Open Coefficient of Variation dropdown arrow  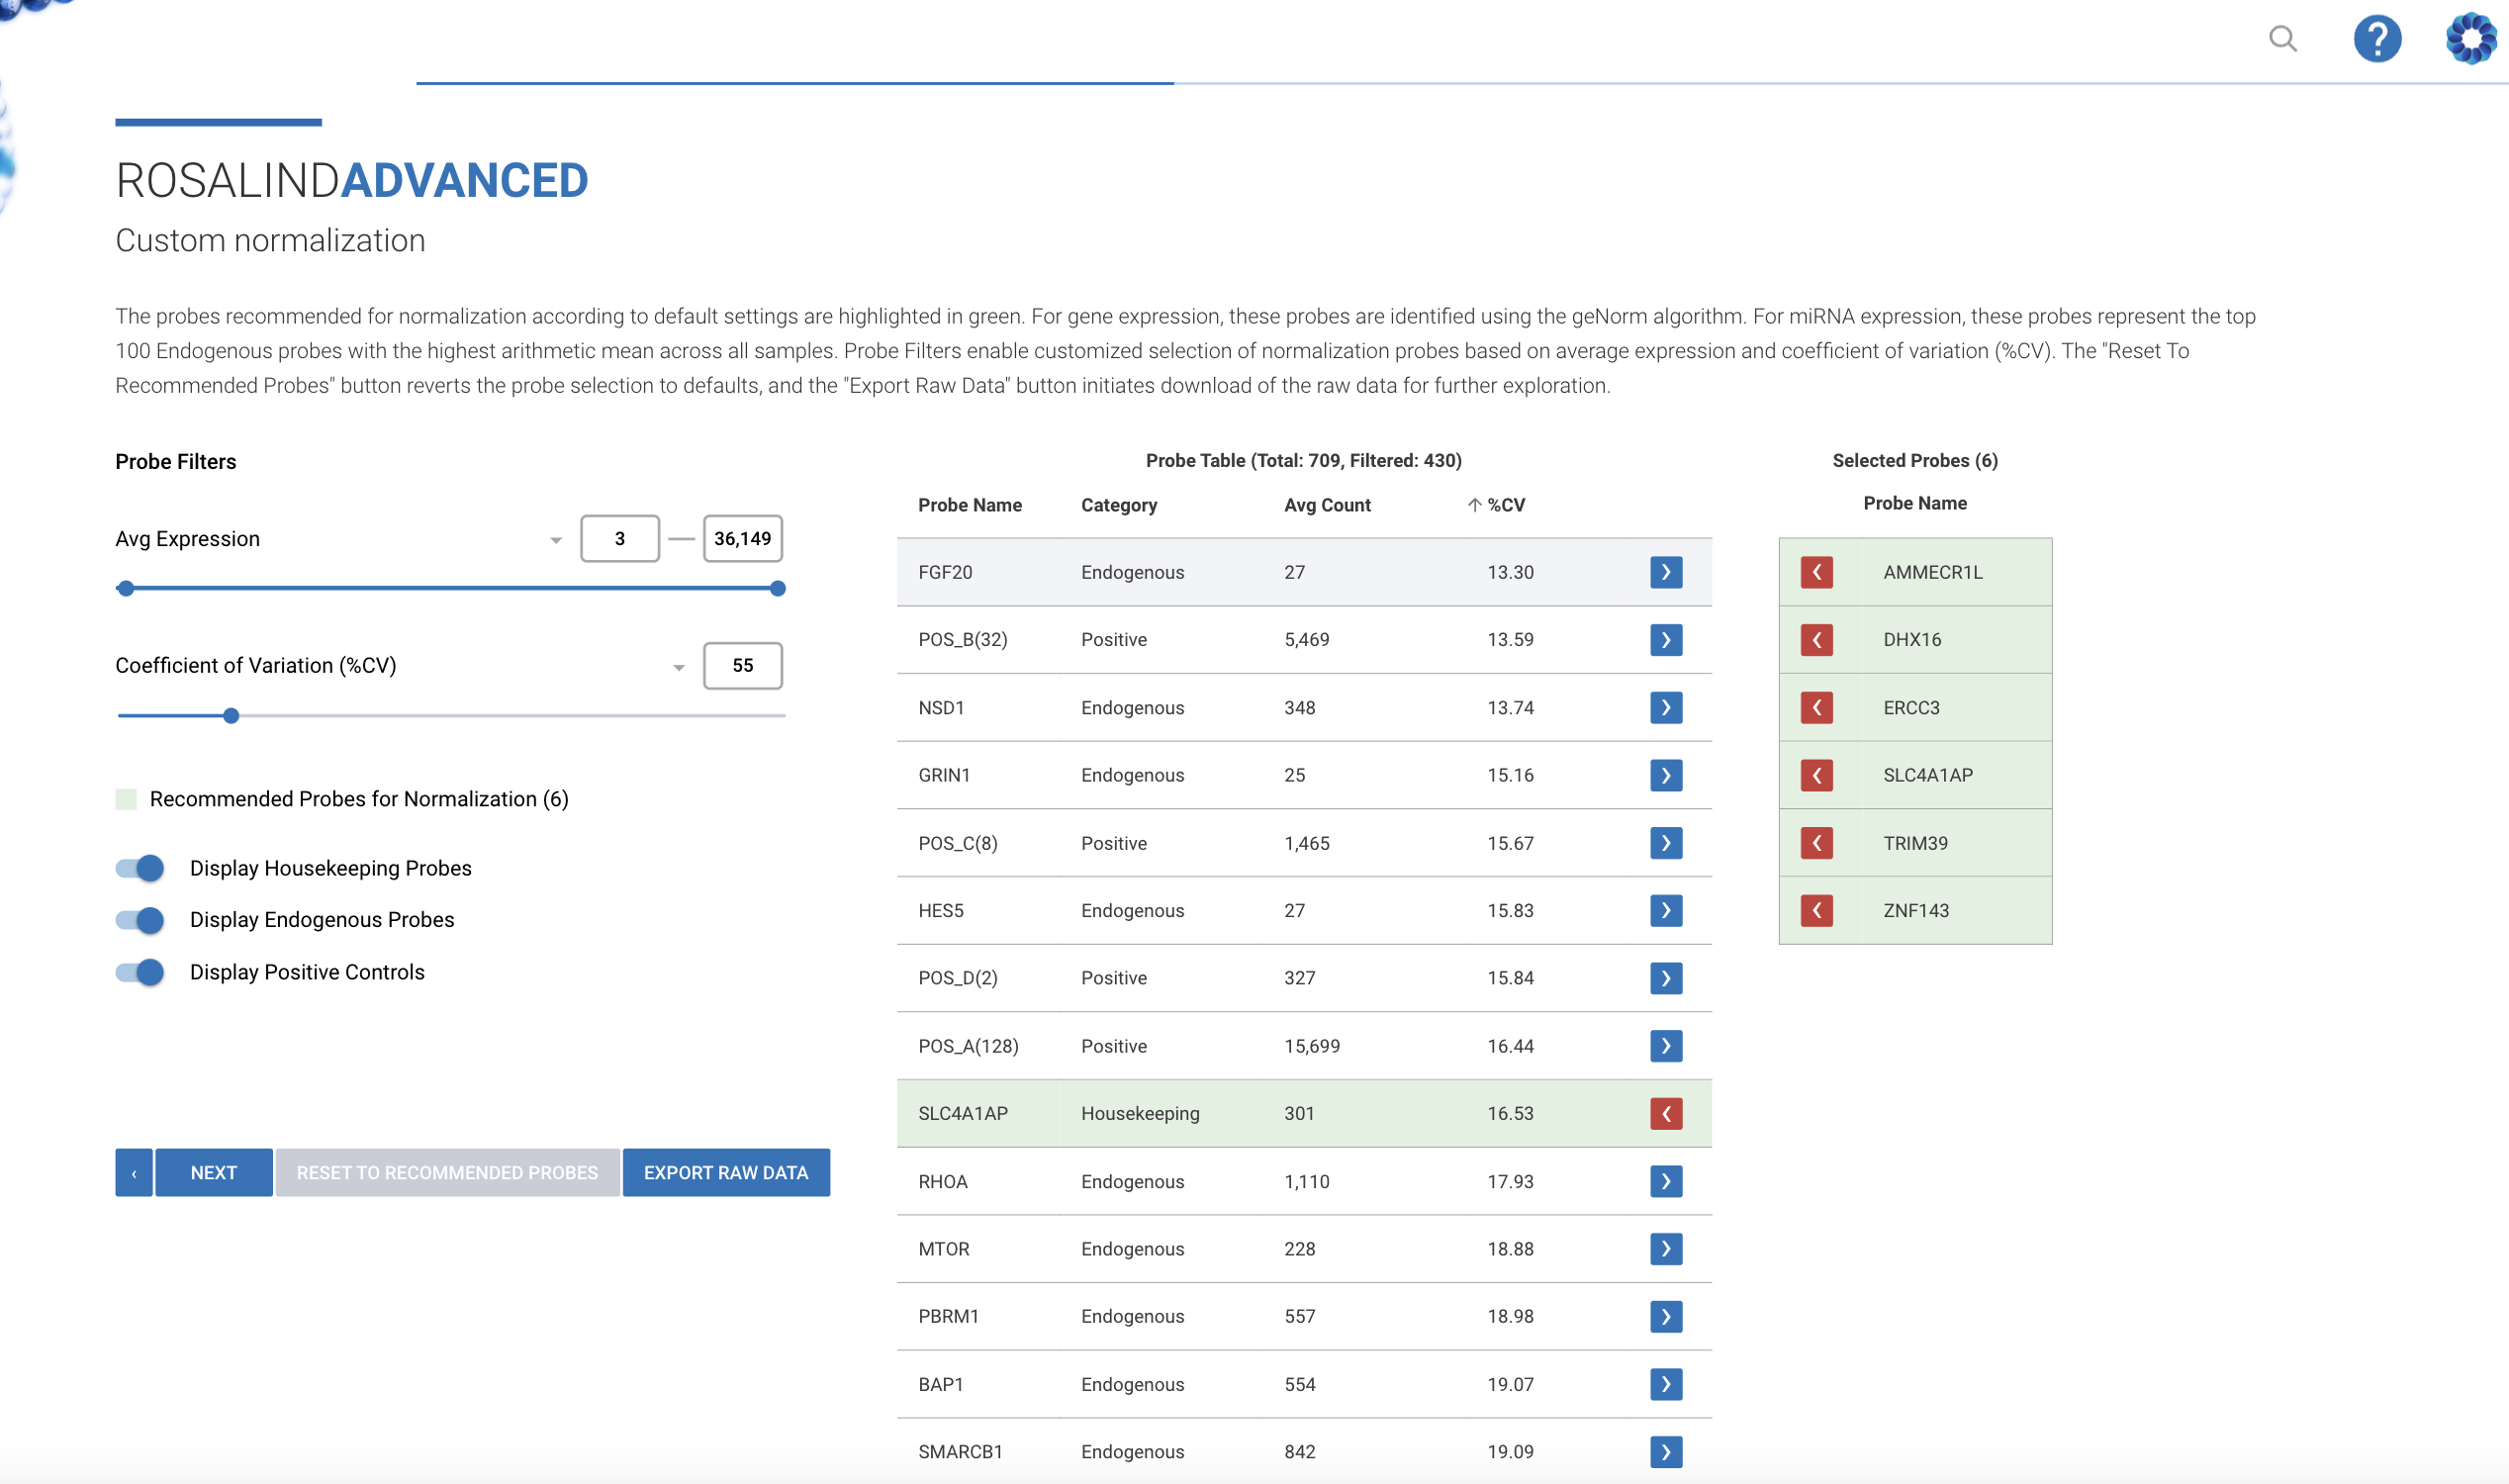(x=679, y=667)
